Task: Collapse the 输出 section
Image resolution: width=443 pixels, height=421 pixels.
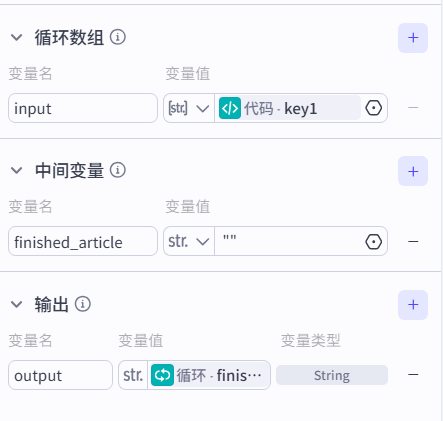Action: [16, 304]
